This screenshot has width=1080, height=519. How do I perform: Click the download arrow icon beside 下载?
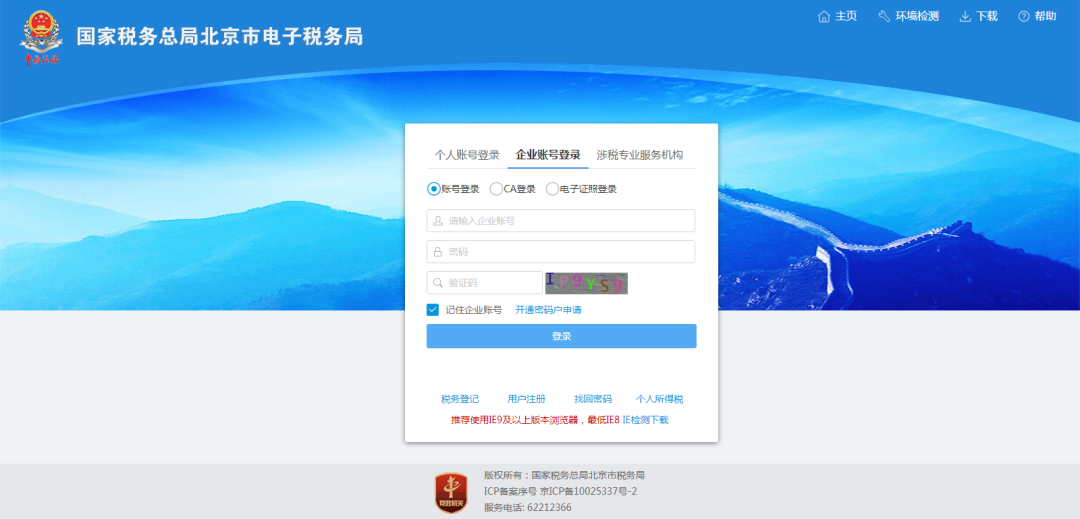tap(965, 17)
